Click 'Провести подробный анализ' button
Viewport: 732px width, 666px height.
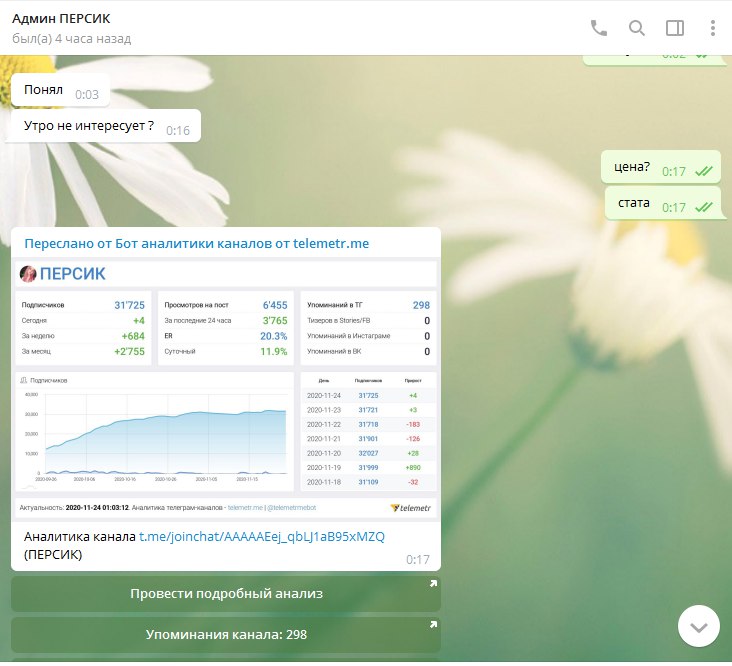click(226, 594)
